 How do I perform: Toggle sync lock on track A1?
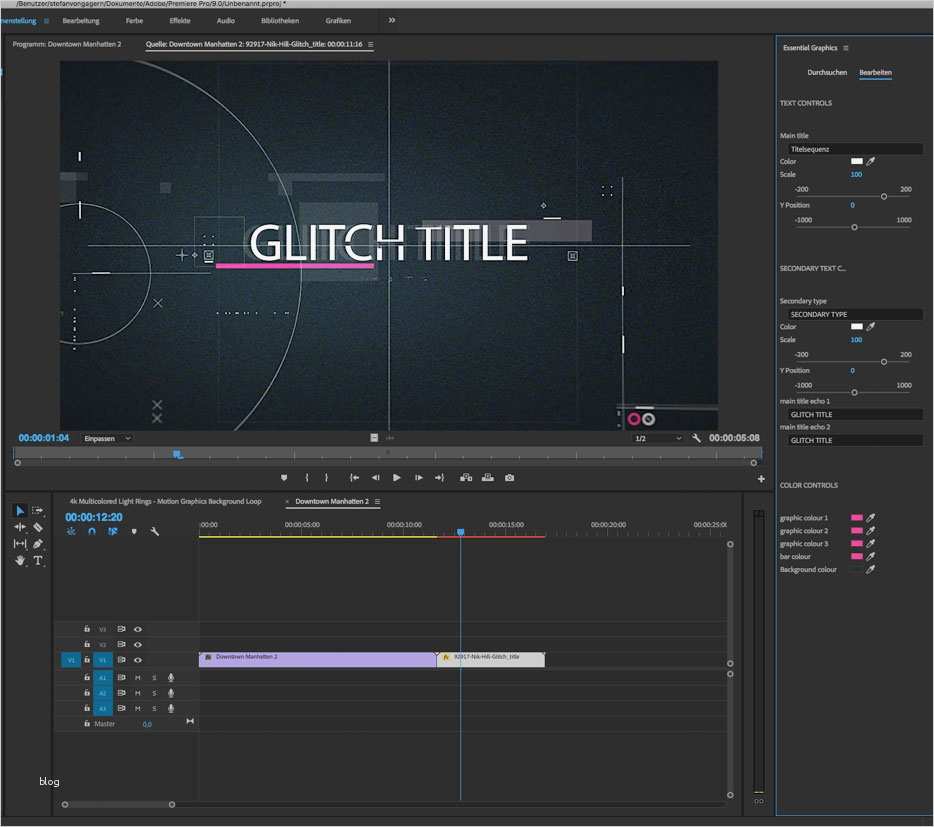click(122, 678)
